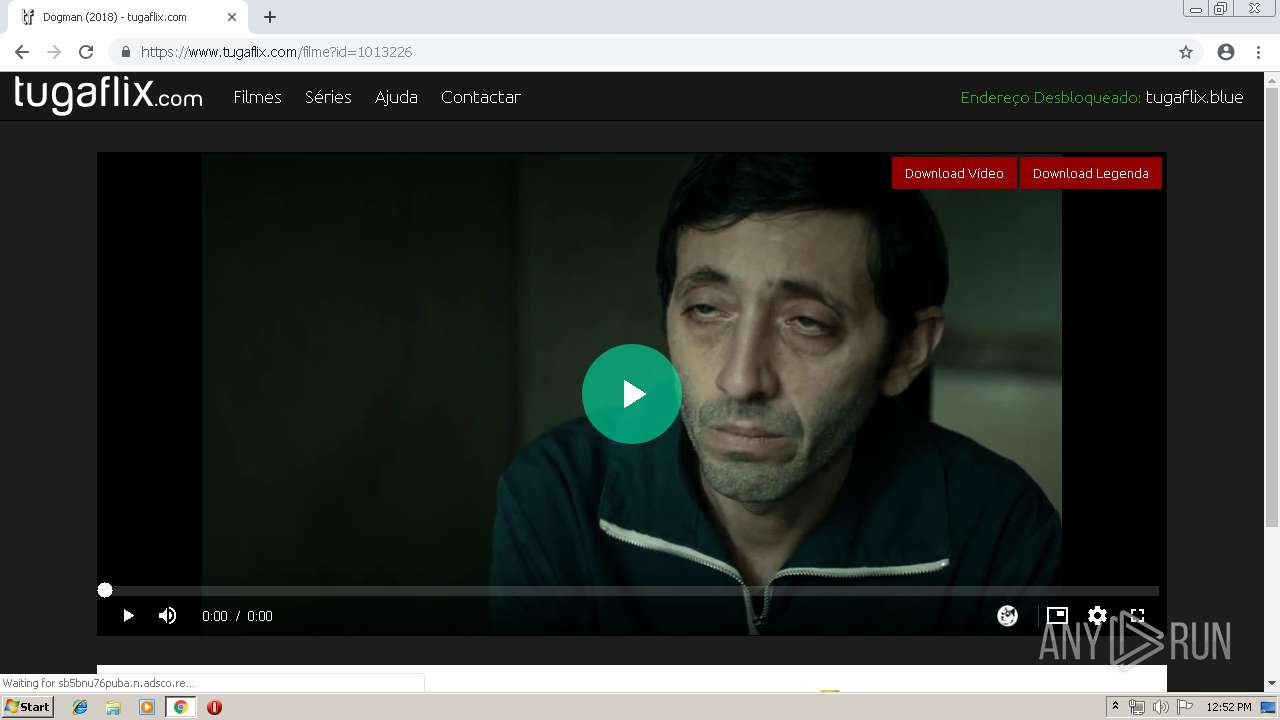Click the Show desktop tray button
This screenshot has width=1280, height=720.
pyautogui.click(x=1269, y=707)
